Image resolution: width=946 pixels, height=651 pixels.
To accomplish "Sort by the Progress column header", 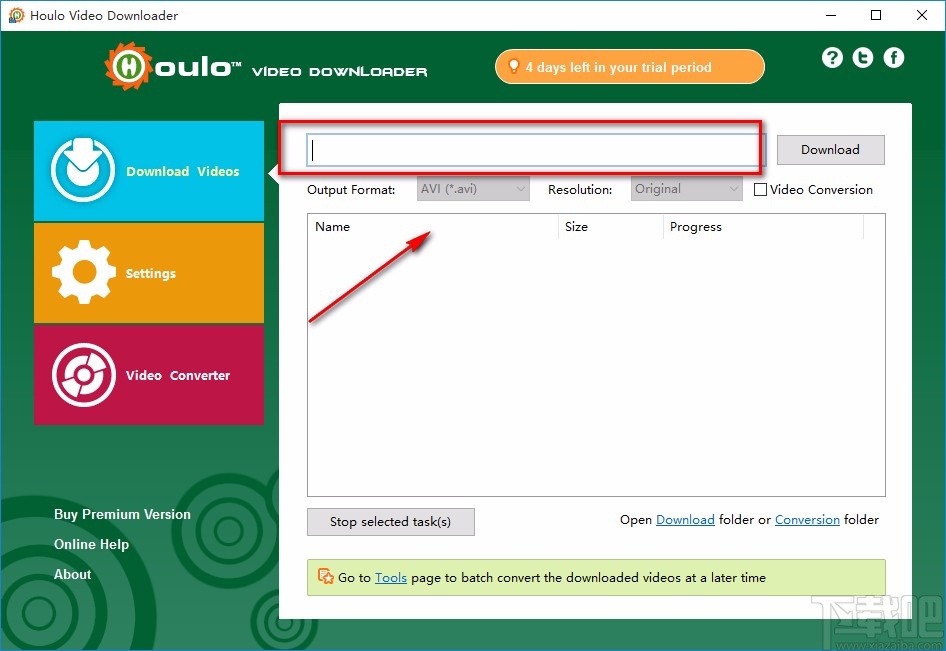I will [x=763, y=226].
